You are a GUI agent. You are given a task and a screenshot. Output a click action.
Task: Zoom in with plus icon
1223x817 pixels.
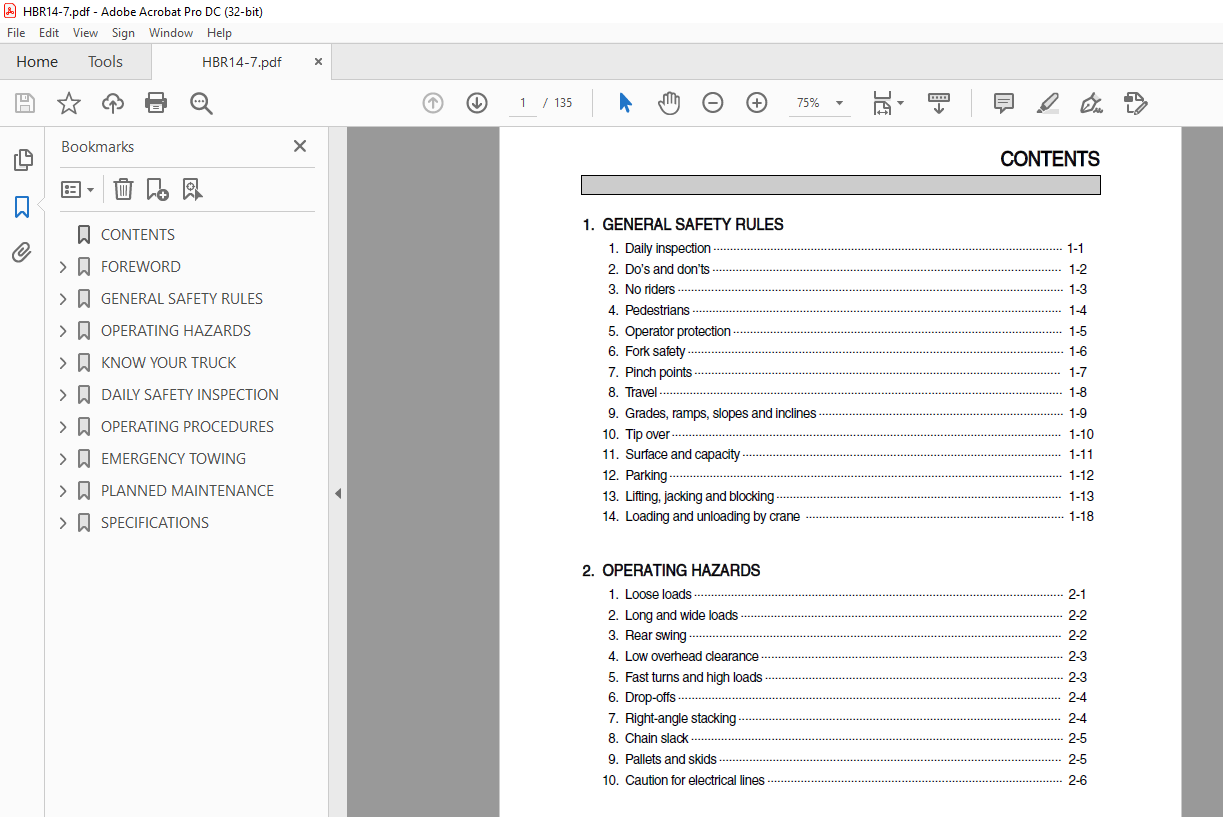(x=757, y=103)
